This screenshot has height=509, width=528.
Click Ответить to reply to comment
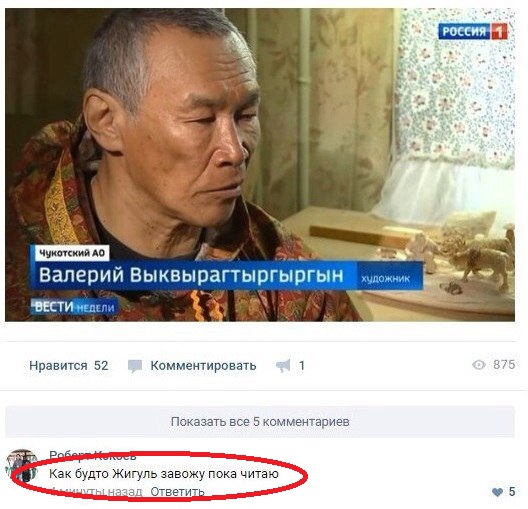[x=177, y=491]
